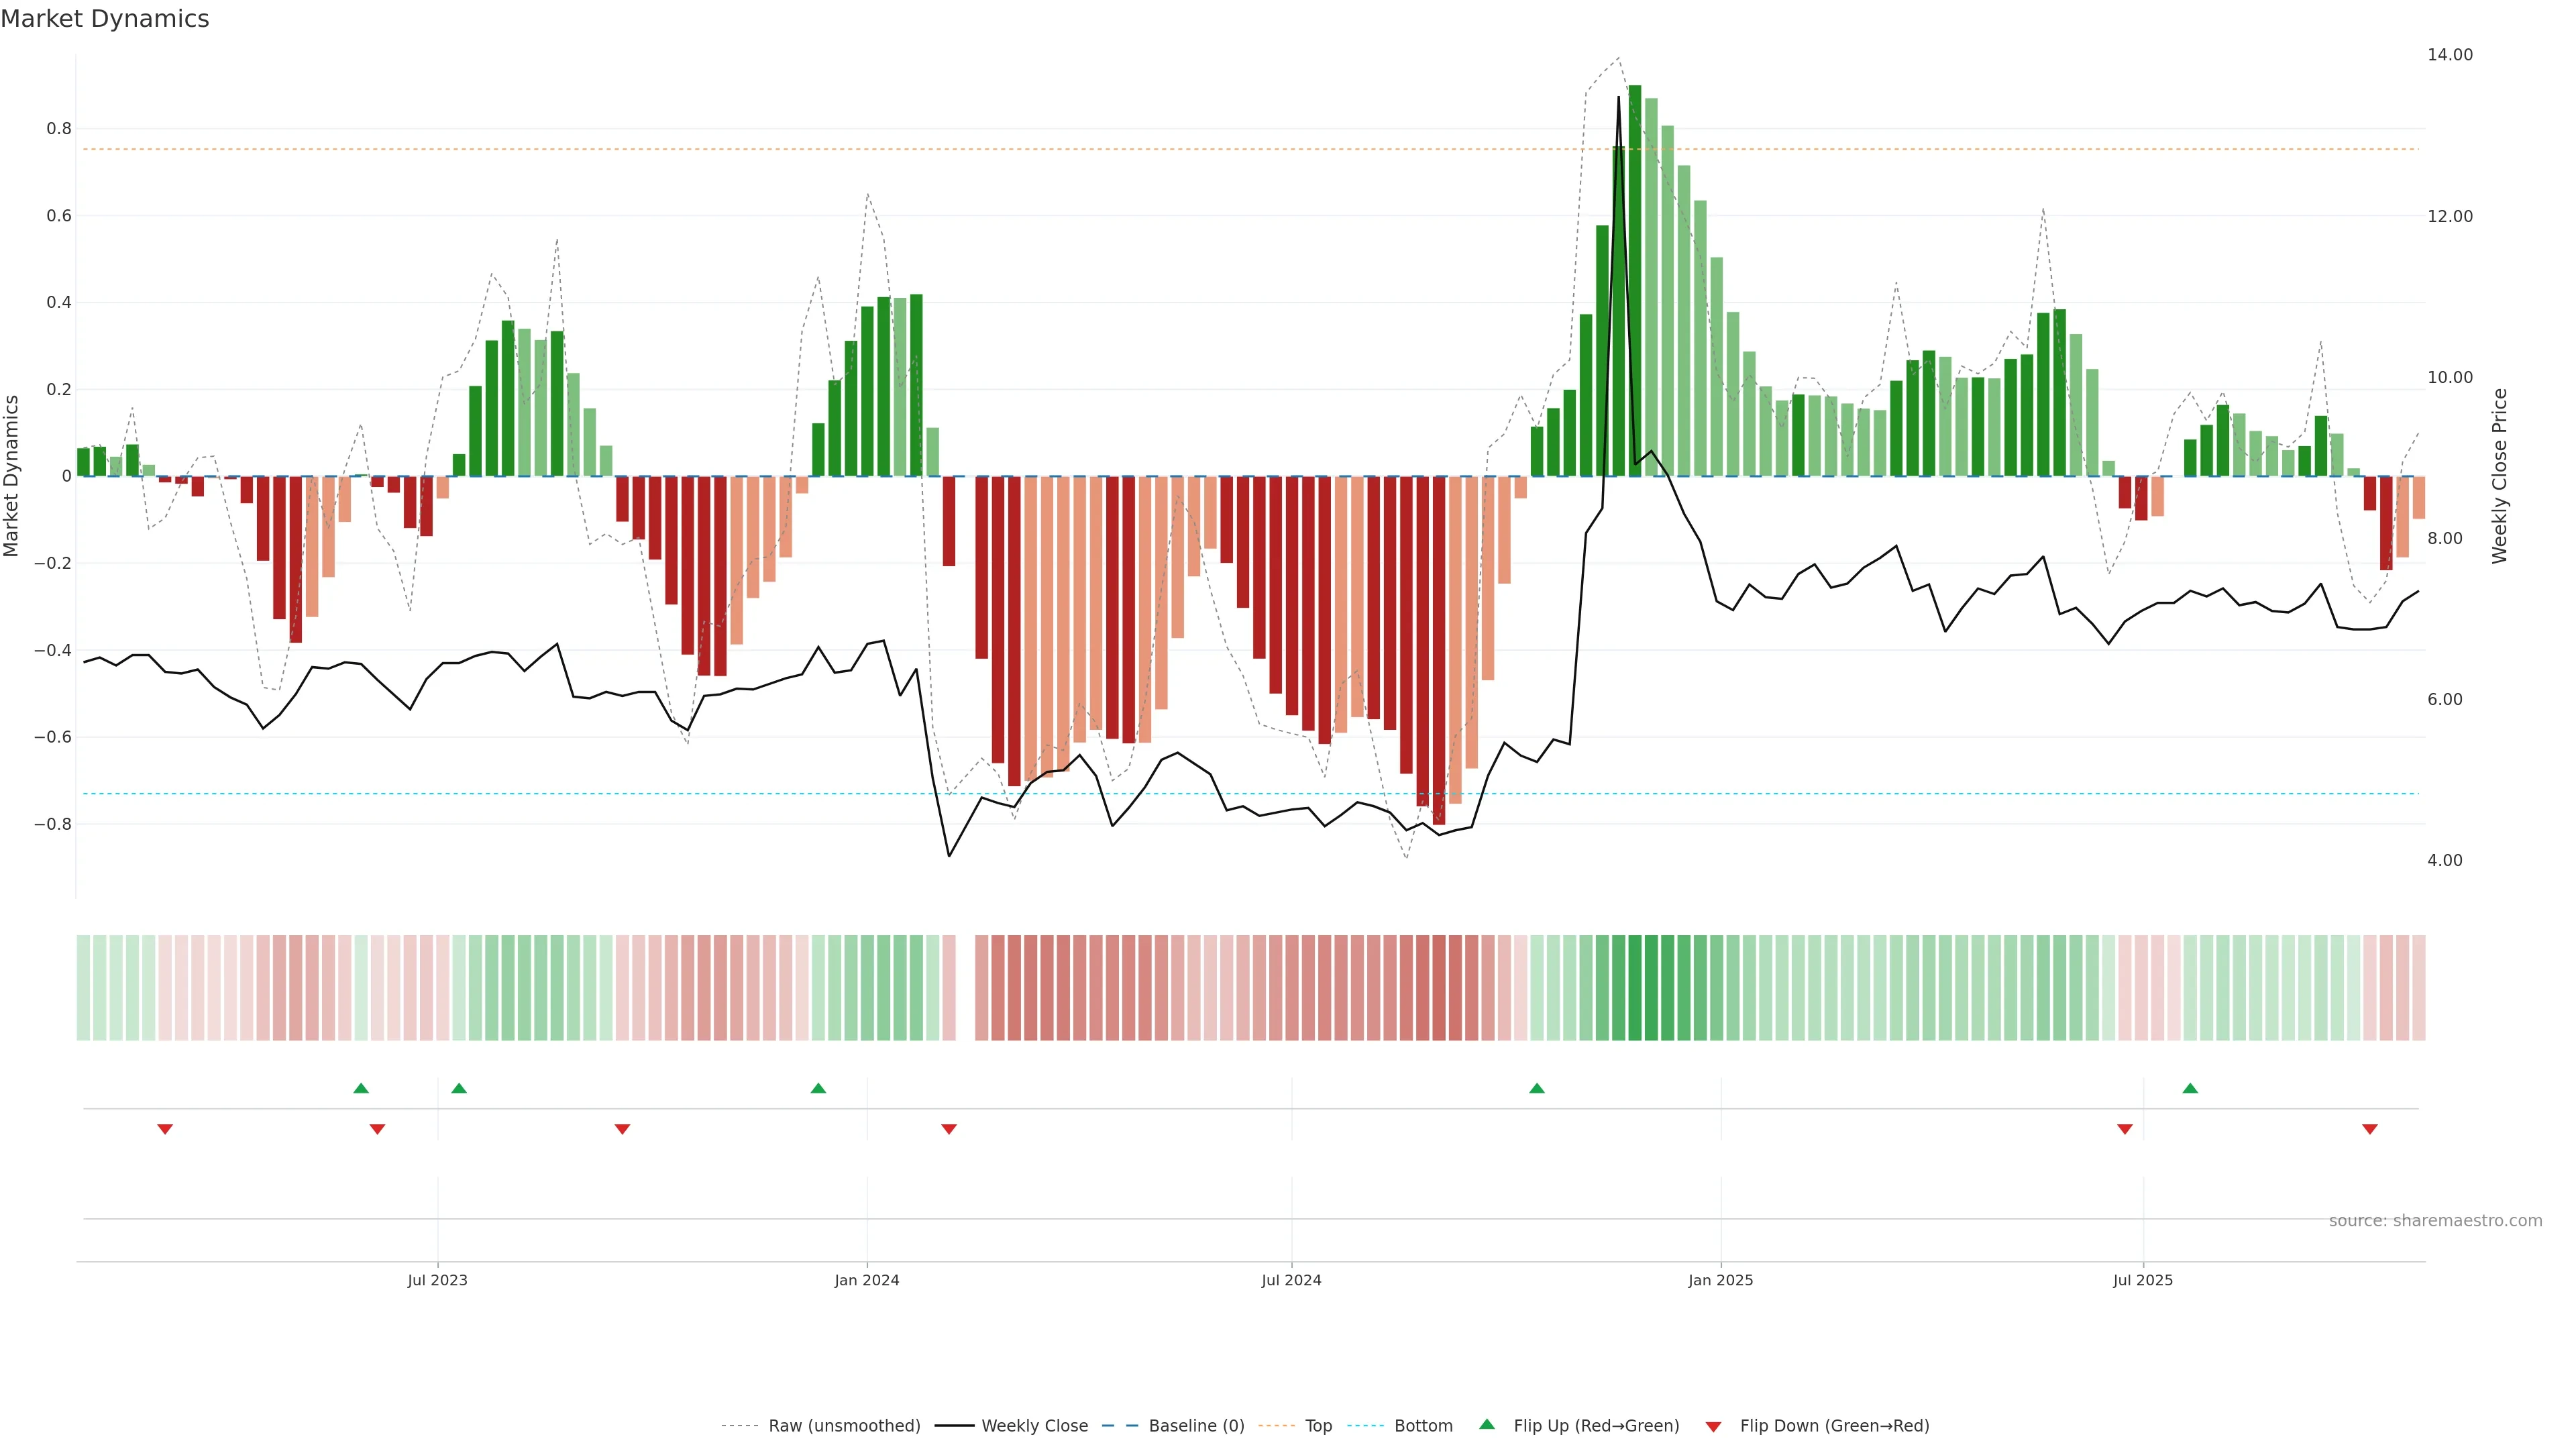Click the red flip-down marker after Jan 2024

949,1129
